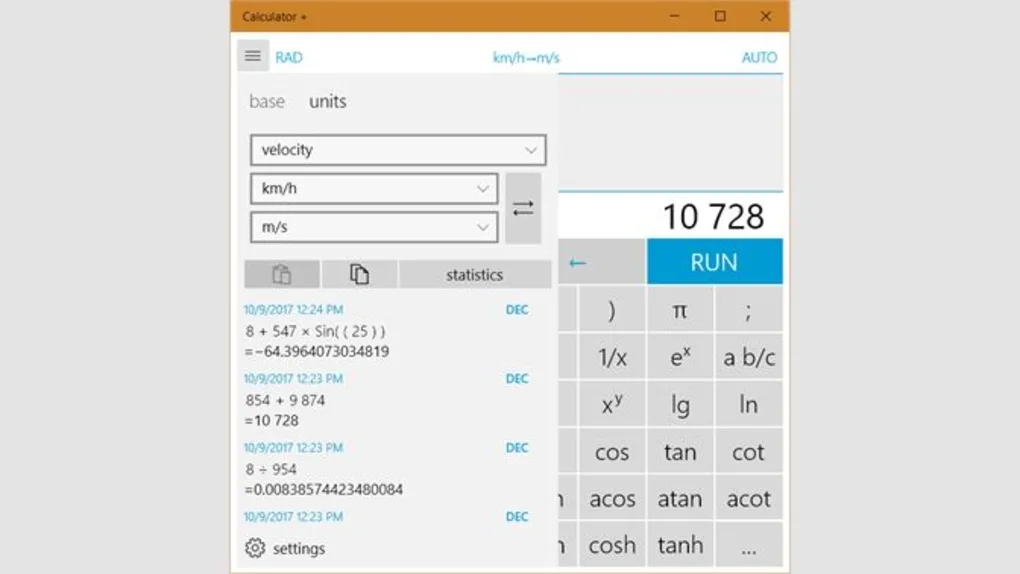Open the km/h source unit dropdown
1020x574 pixels.
pos(374,189)
